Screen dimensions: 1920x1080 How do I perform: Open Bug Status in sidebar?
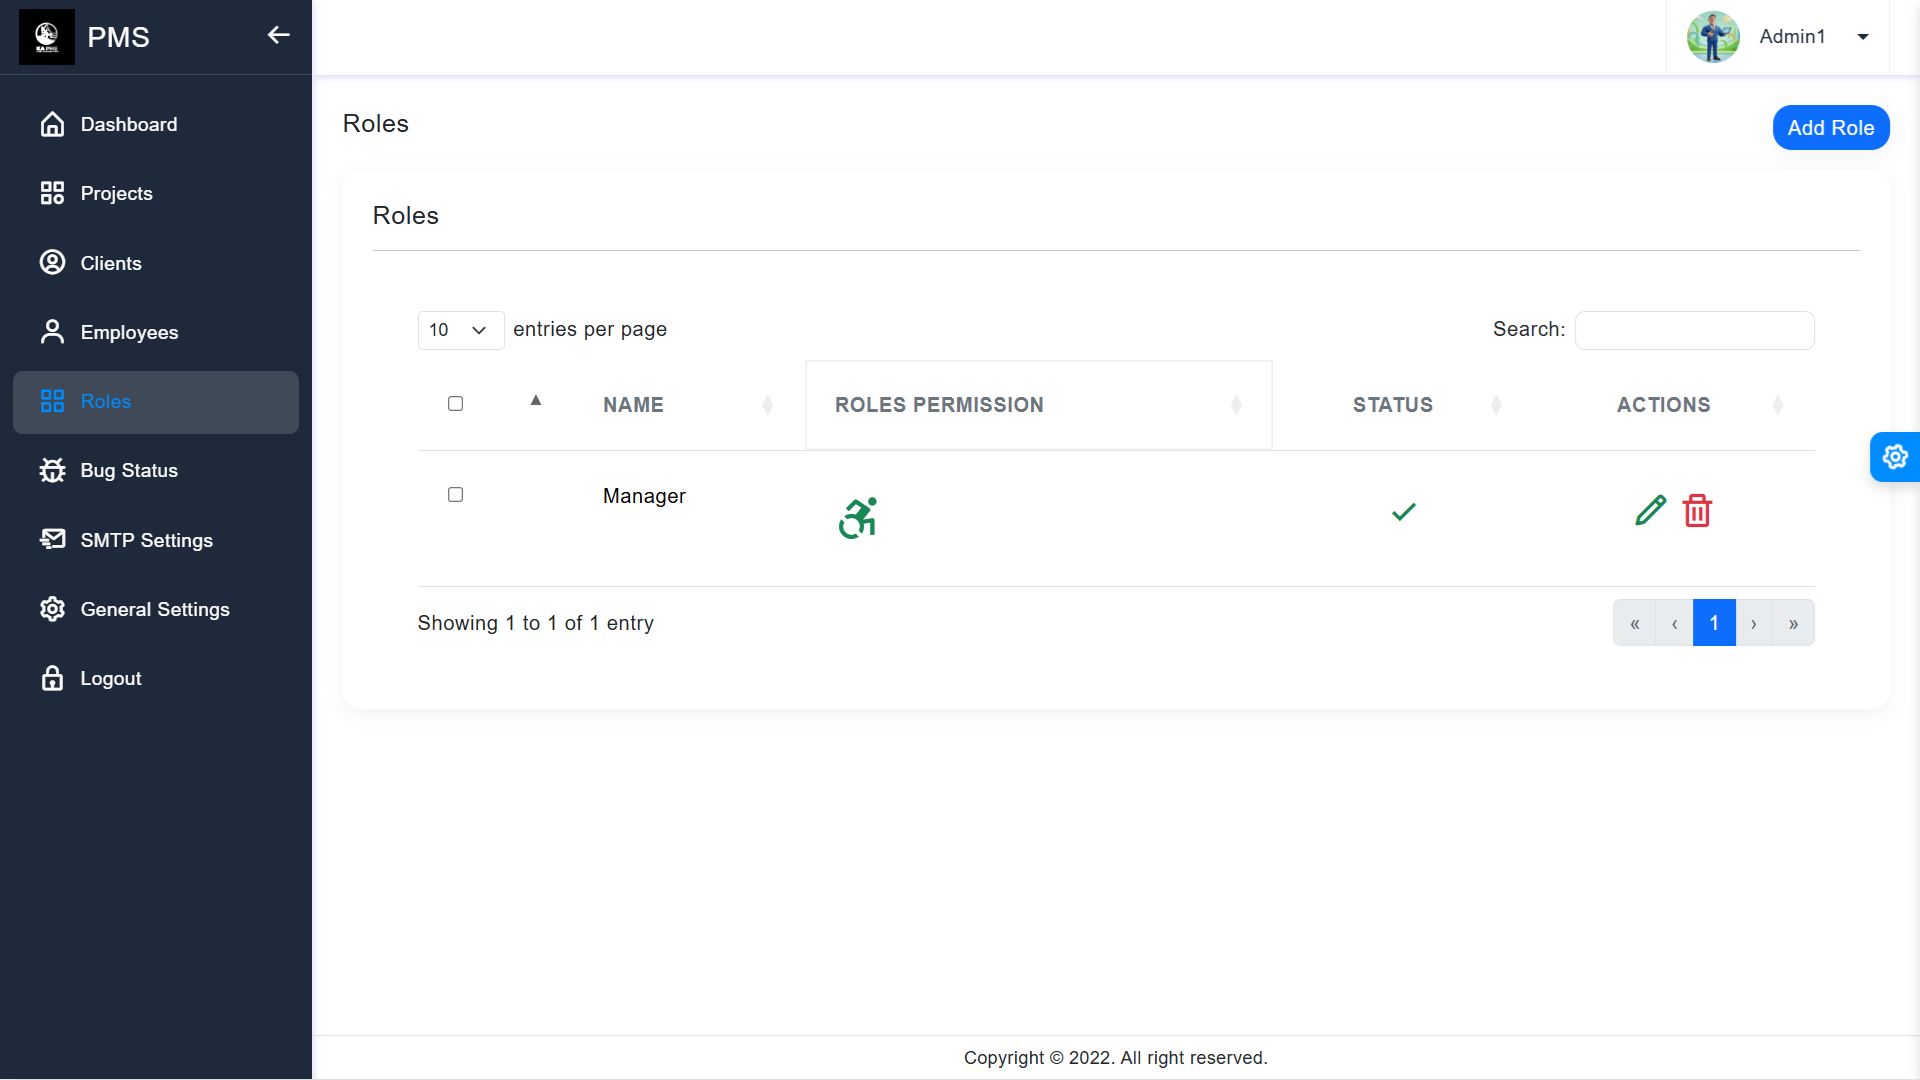click(x=129, y=471)
